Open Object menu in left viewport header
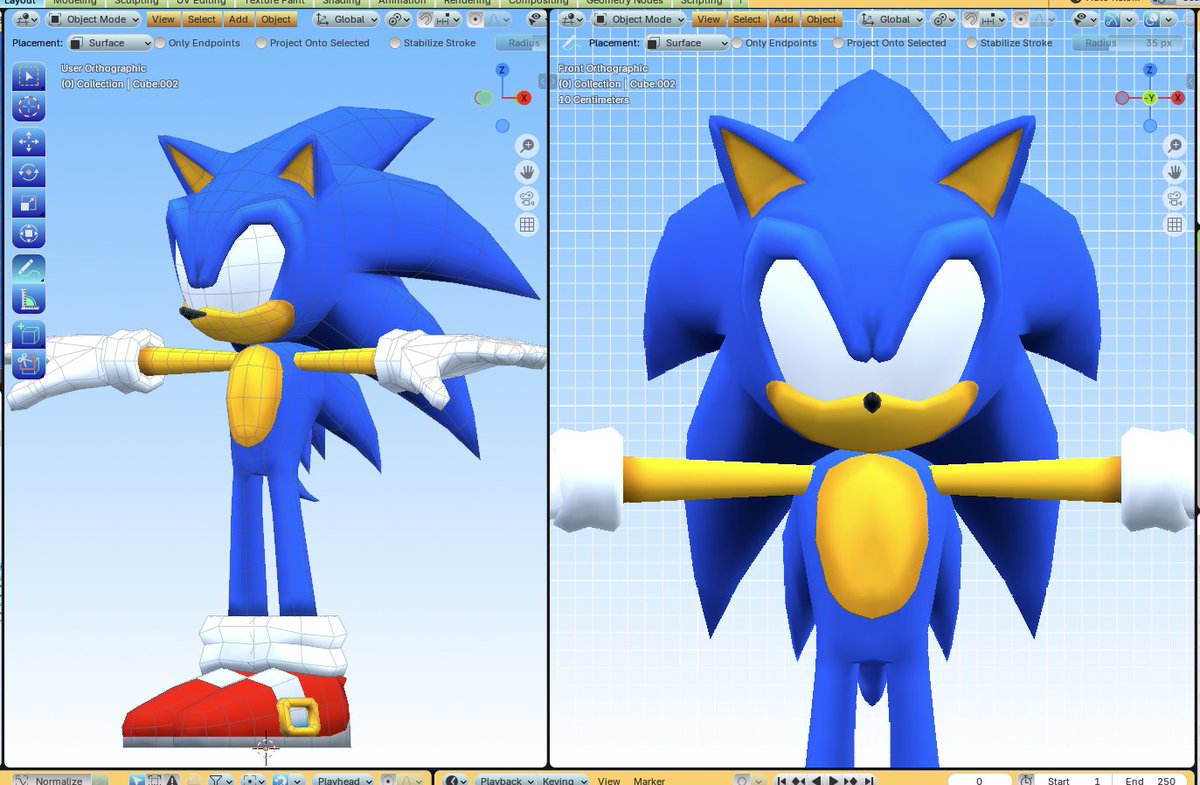 pyautogui.click(x=276, y=19)
